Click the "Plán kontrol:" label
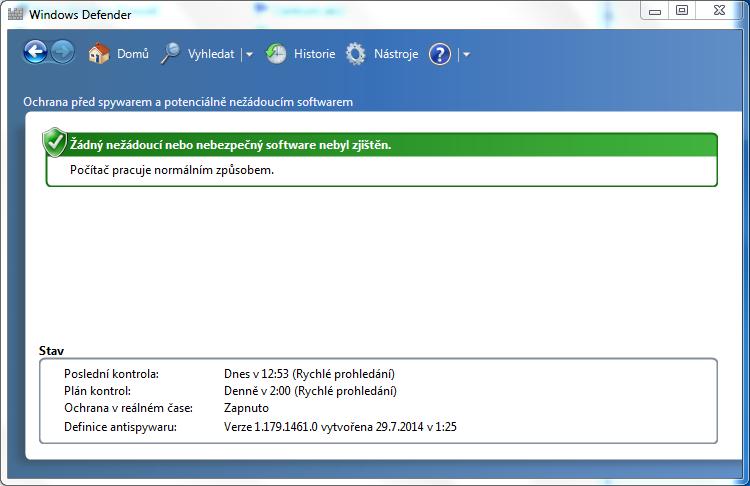 click(97, 391)
